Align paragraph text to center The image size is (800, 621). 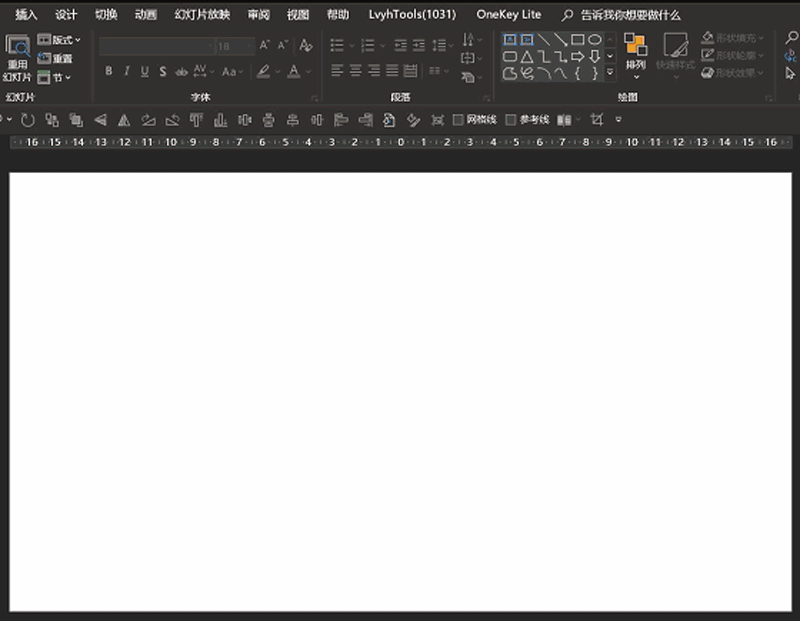(356, 70)
